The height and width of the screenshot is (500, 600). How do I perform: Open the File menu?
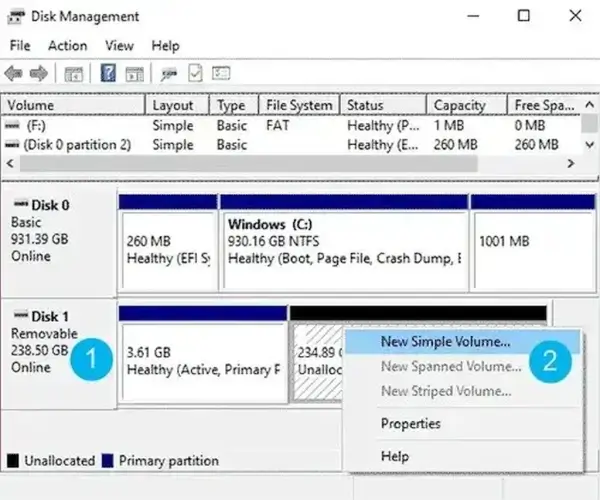pos(20,46)
